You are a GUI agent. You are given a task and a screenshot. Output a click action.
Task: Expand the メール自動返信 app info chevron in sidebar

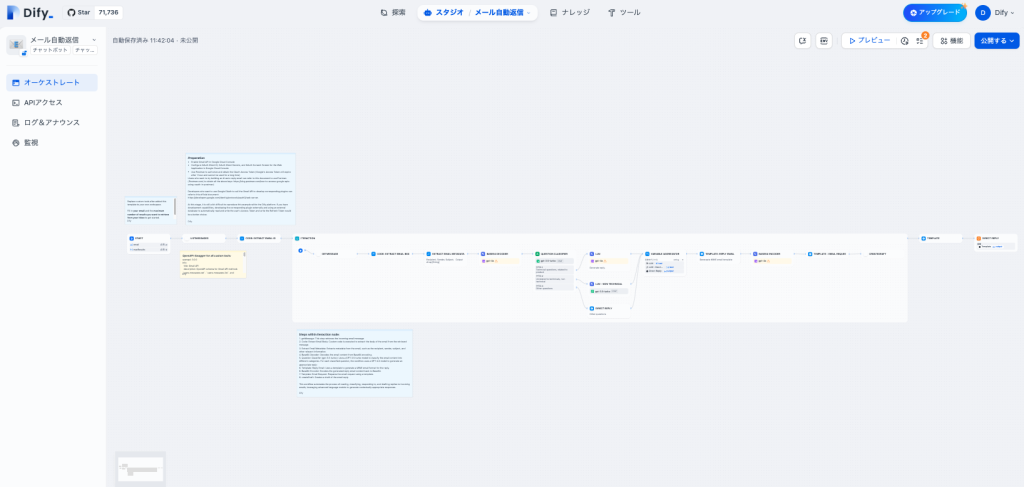94,40
